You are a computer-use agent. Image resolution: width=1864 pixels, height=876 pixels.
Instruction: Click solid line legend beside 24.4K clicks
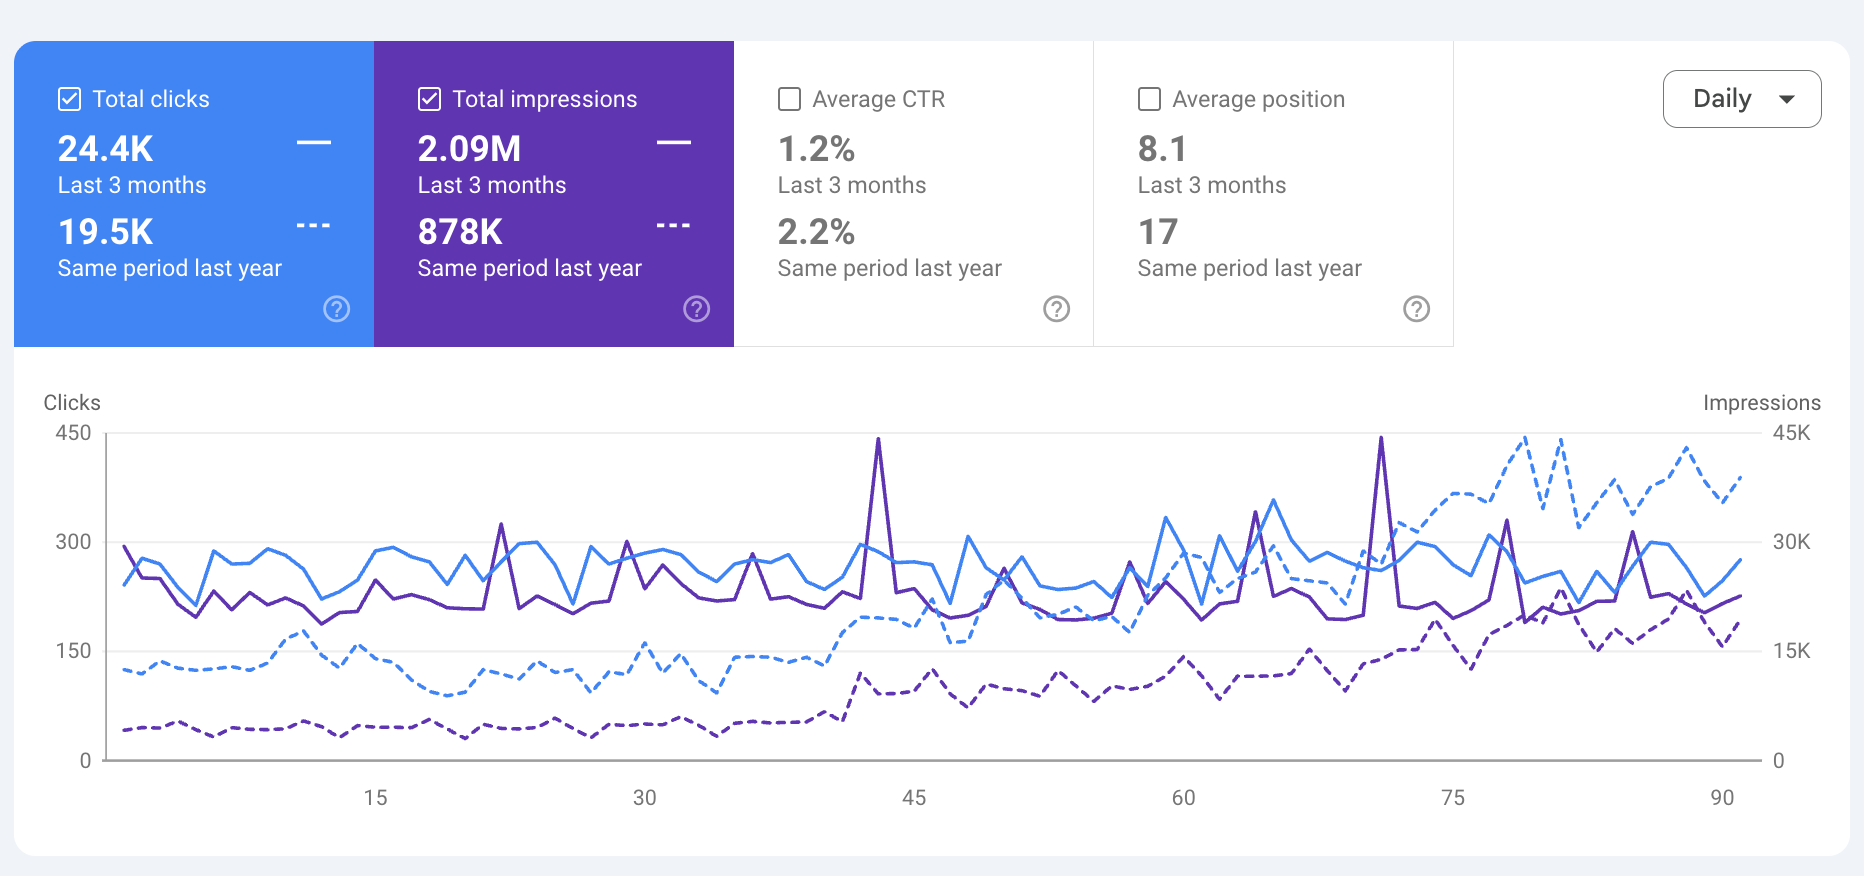click(x=313, y=143)
